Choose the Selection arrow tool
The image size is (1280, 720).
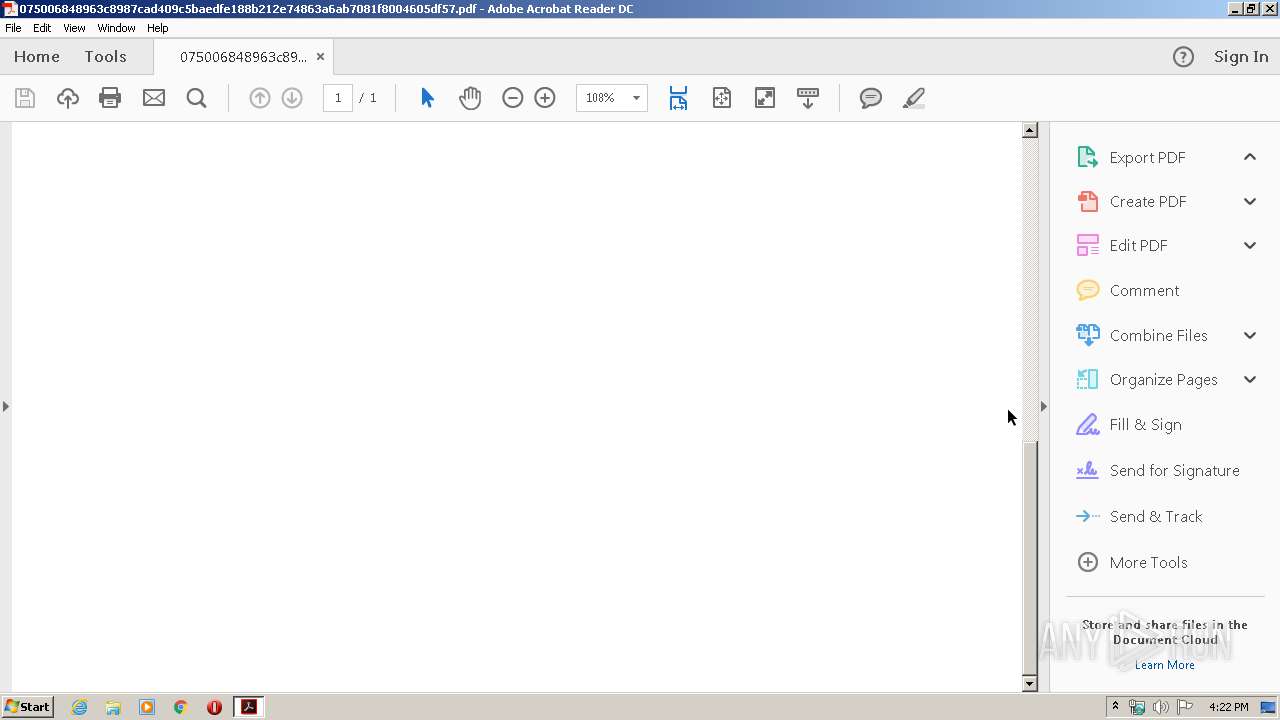click(428, 98)
